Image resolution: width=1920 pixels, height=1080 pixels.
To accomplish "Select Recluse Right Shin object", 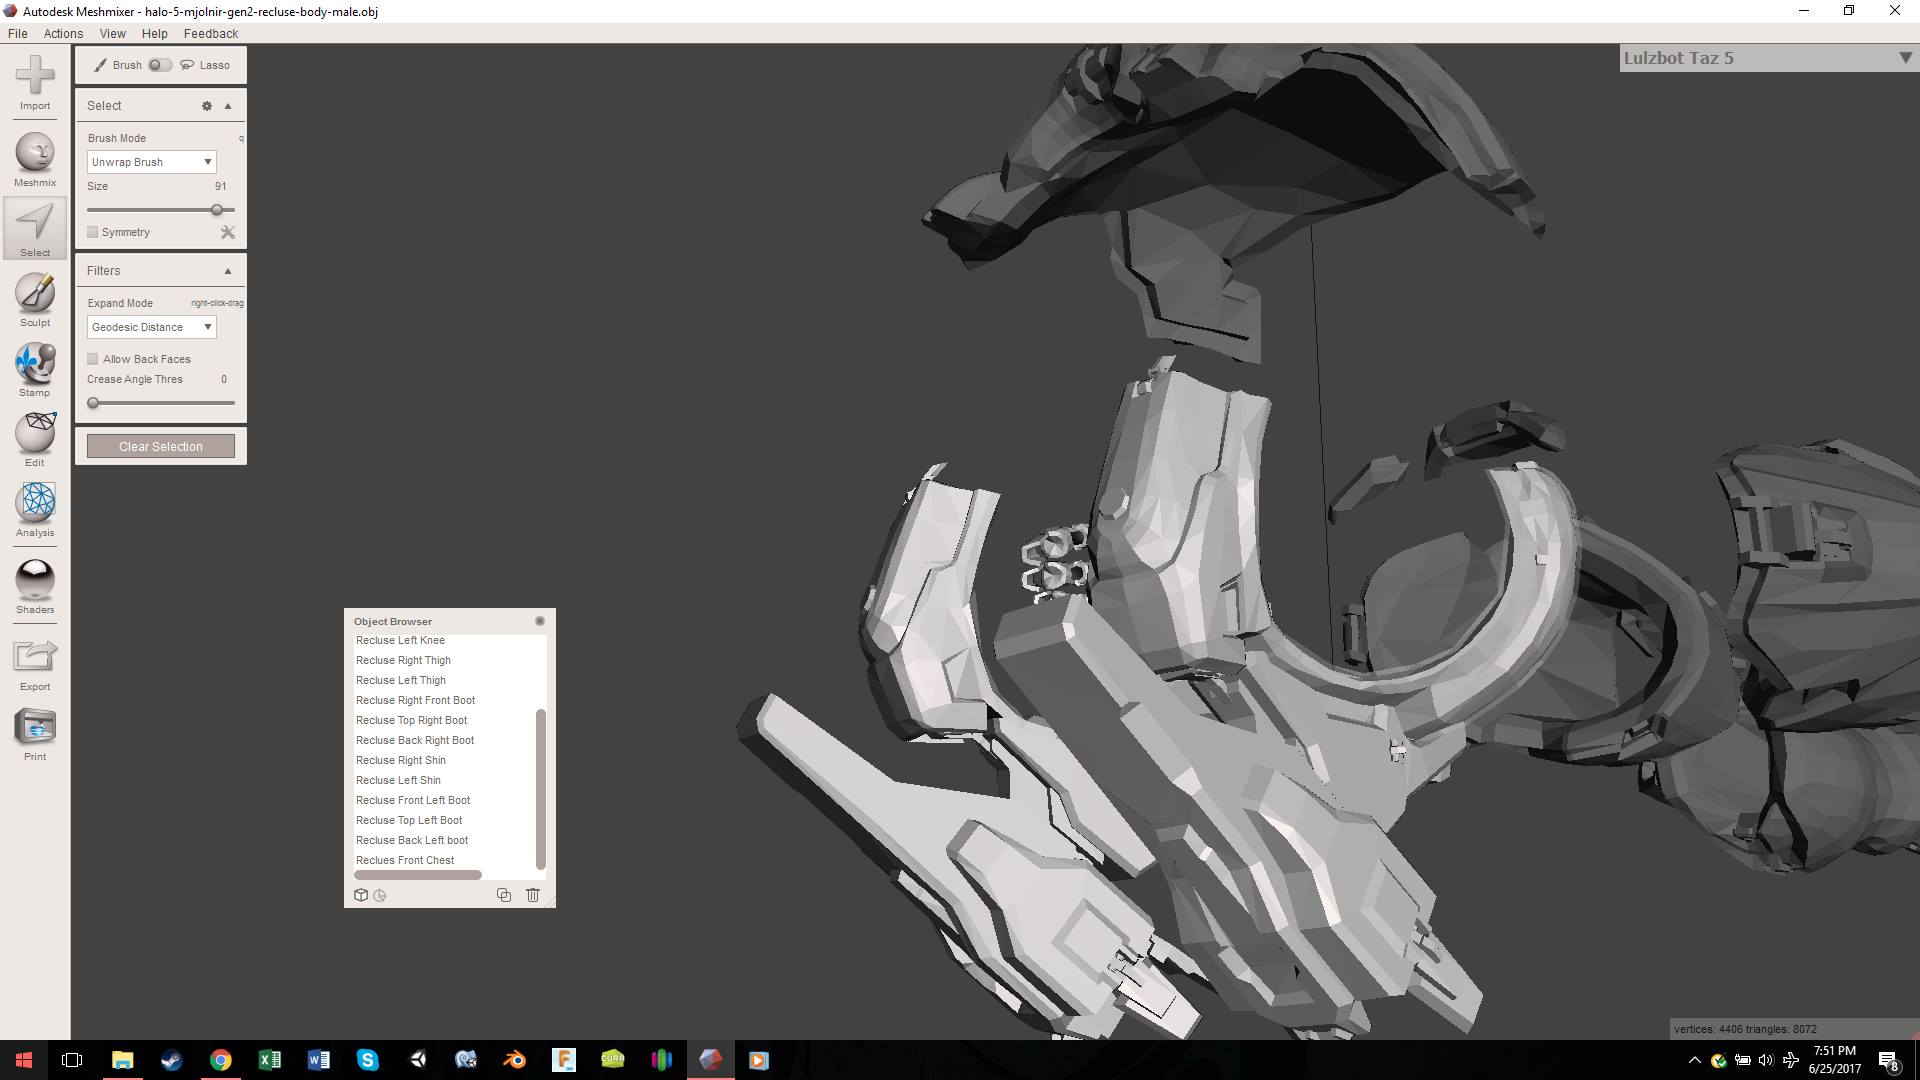I will (x=401, y=760).
